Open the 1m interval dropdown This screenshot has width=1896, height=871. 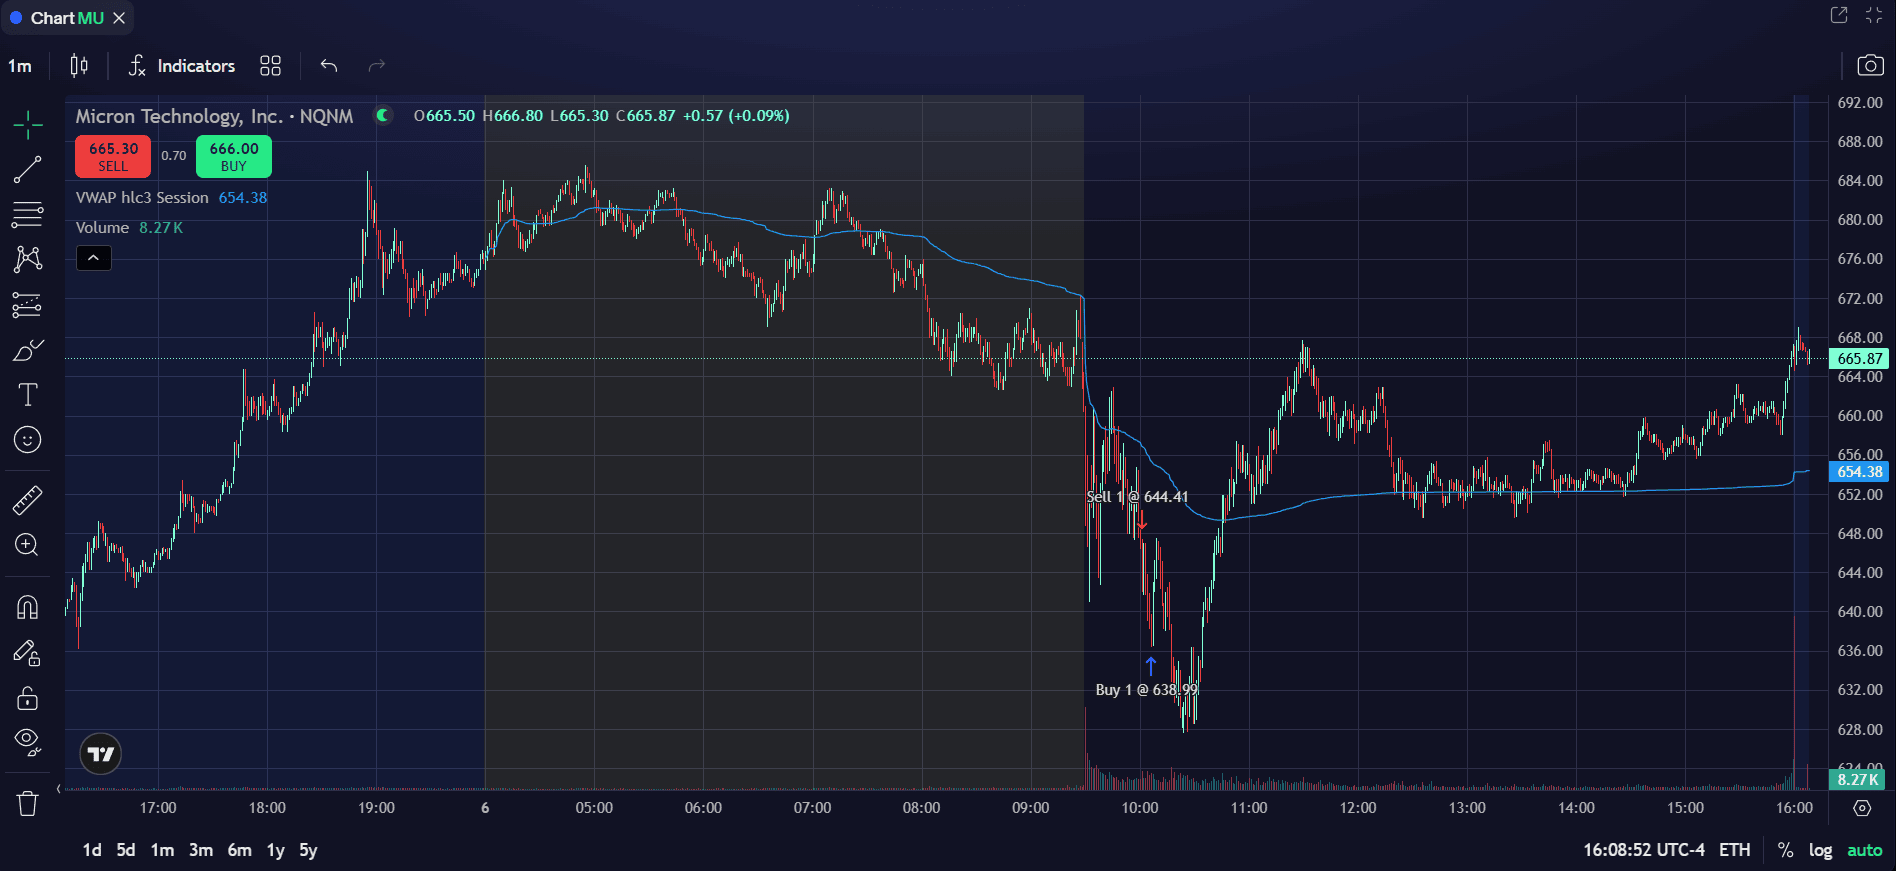coord(20,66)
